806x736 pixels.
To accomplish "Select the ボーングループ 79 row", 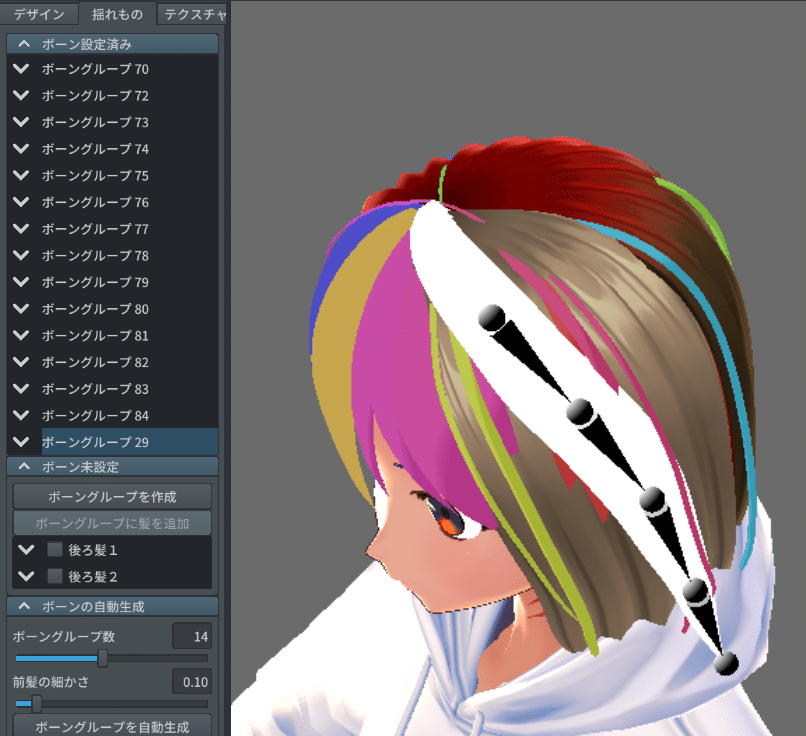I will (x=130, y=282).
